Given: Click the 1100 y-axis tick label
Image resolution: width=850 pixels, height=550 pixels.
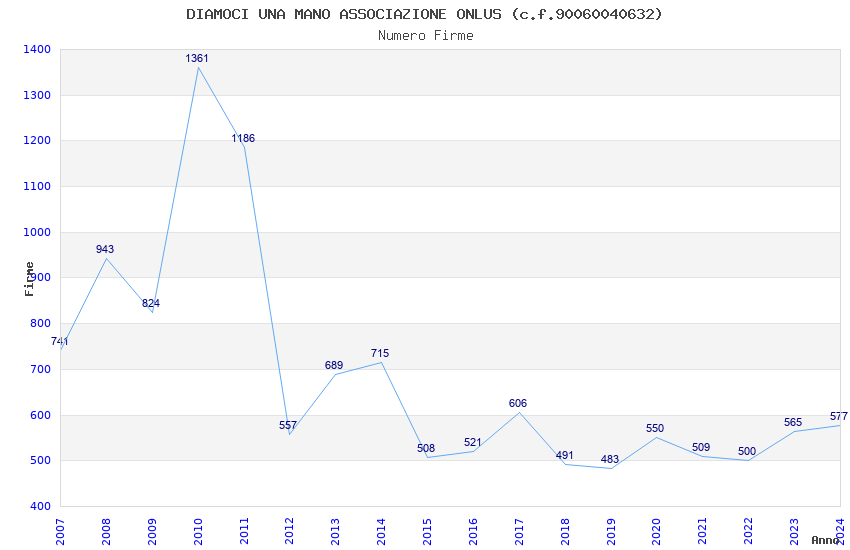Looking at the screenshot, I should pyautogui.click(x=37, y=186).
